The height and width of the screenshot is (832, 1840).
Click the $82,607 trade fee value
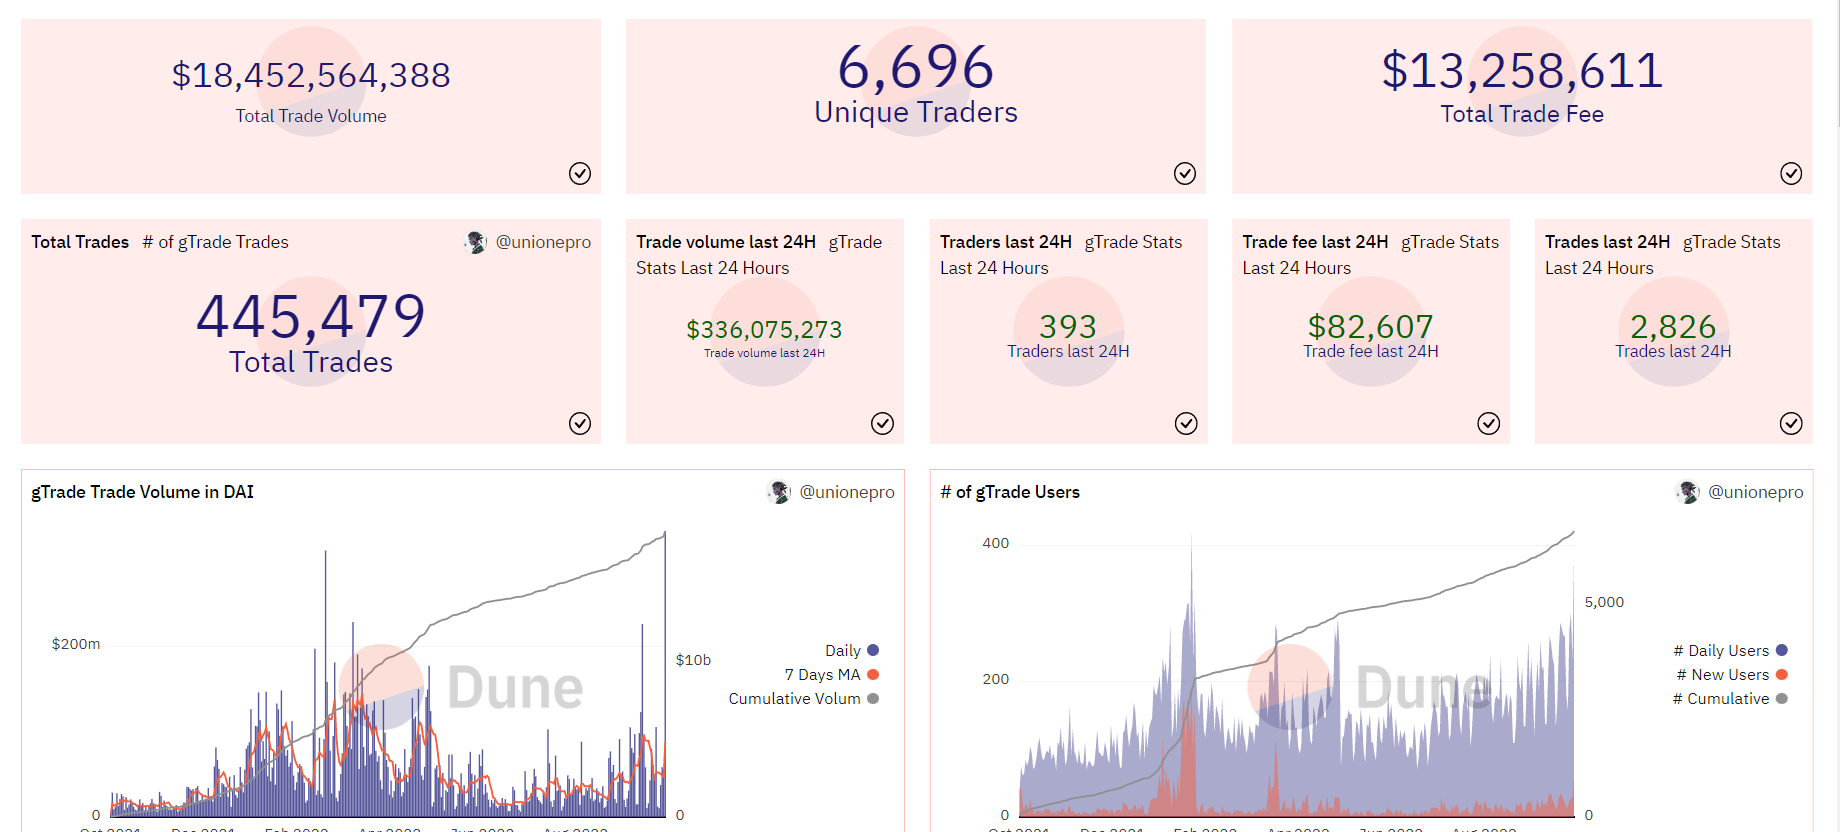[1371, 327]
